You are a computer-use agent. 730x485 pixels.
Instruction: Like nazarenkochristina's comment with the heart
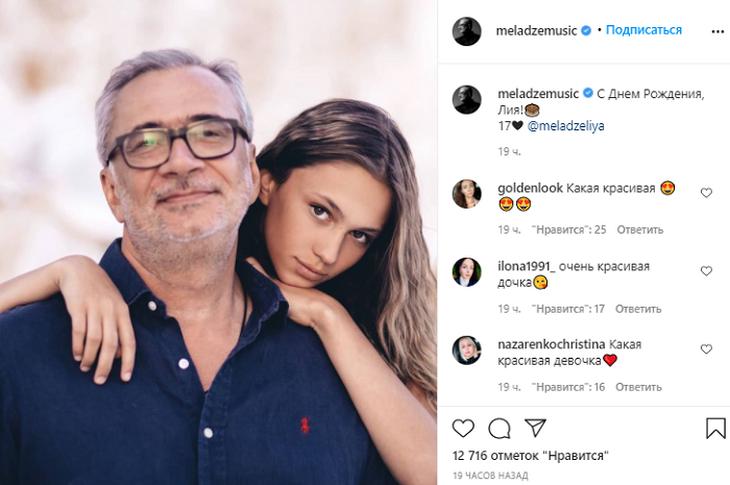coord(706,349)
